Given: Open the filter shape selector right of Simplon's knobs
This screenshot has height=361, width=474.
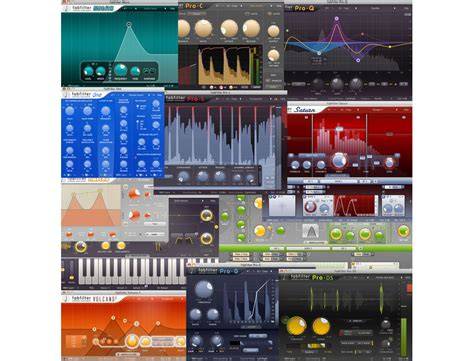Looking at the screenshot, I should 150,71.
